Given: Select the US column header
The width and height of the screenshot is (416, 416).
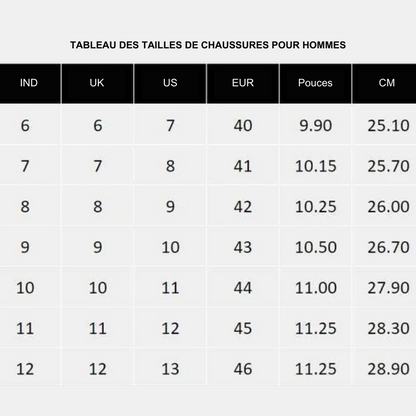Looking at the screenshot, I should point(170,83).
